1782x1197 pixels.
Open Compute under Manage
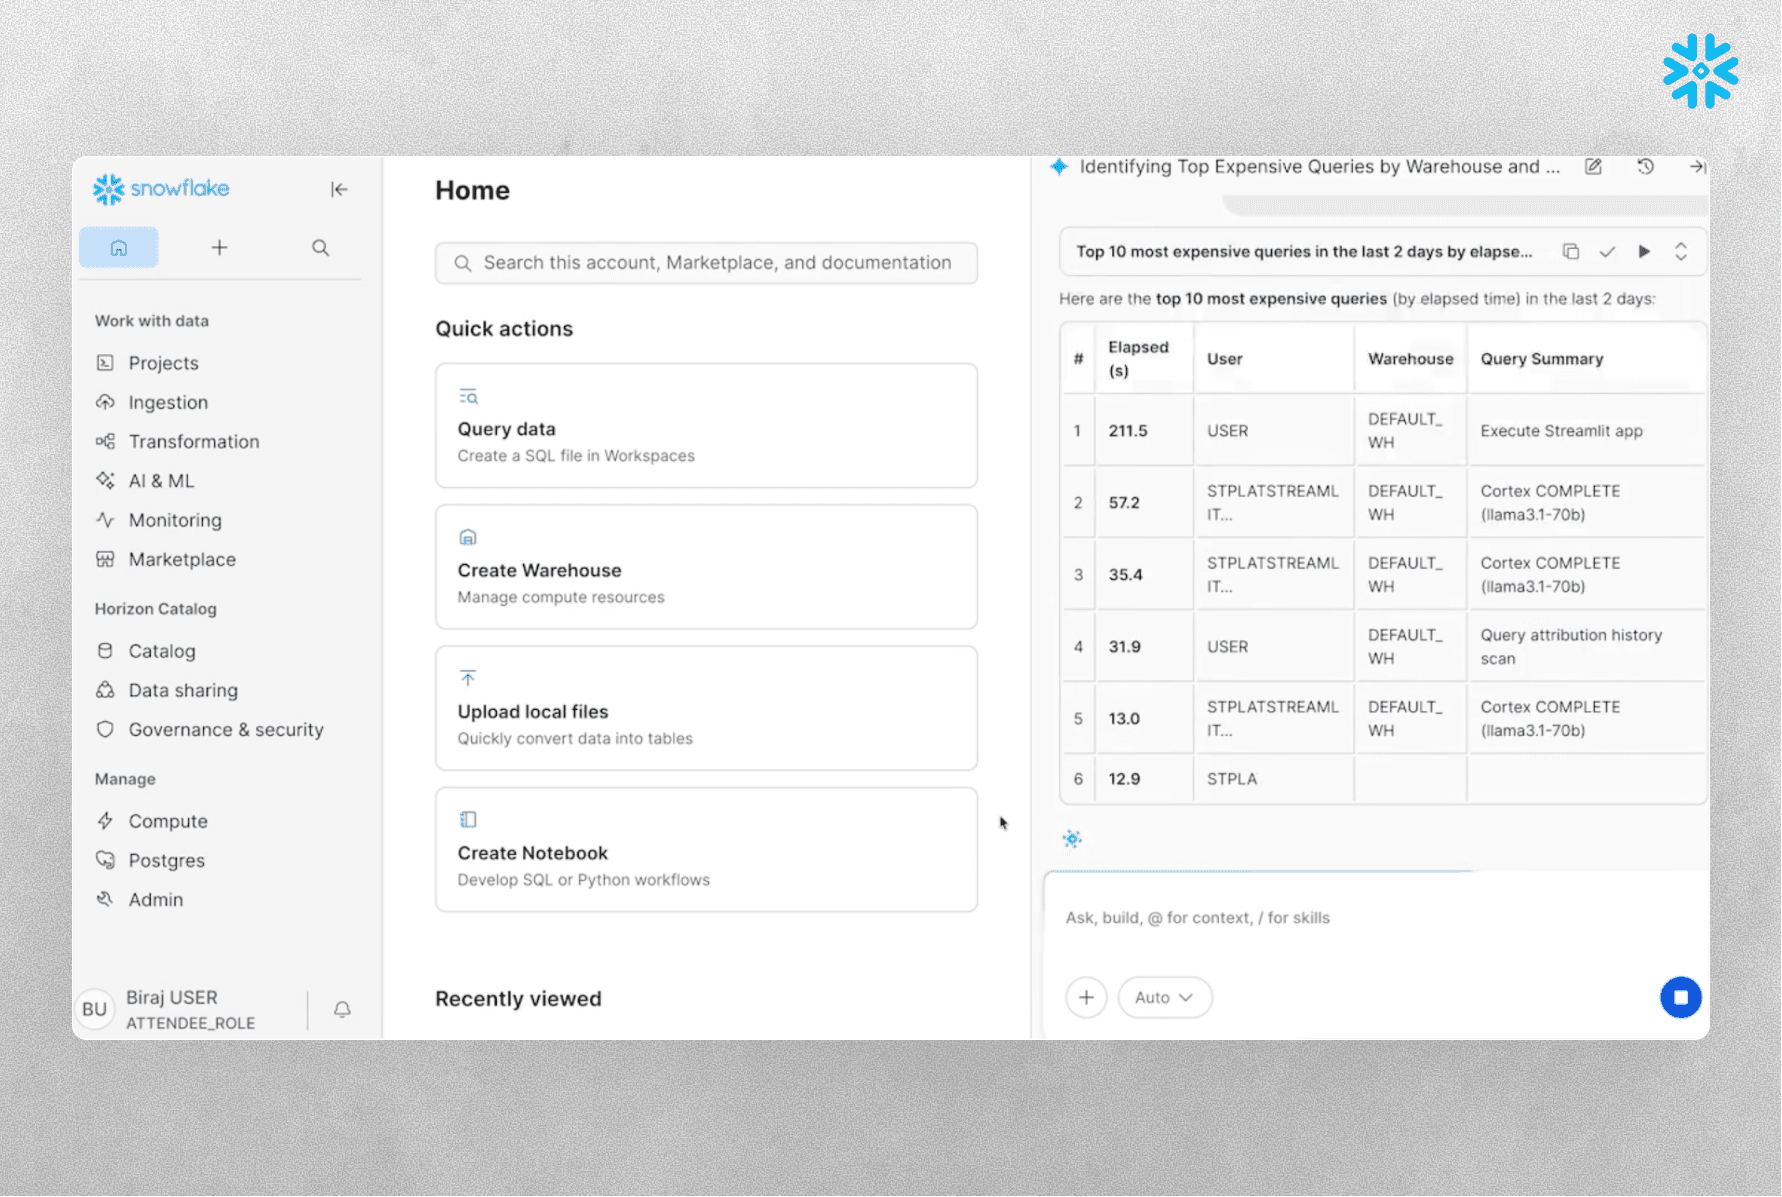(x=168, y=821)
